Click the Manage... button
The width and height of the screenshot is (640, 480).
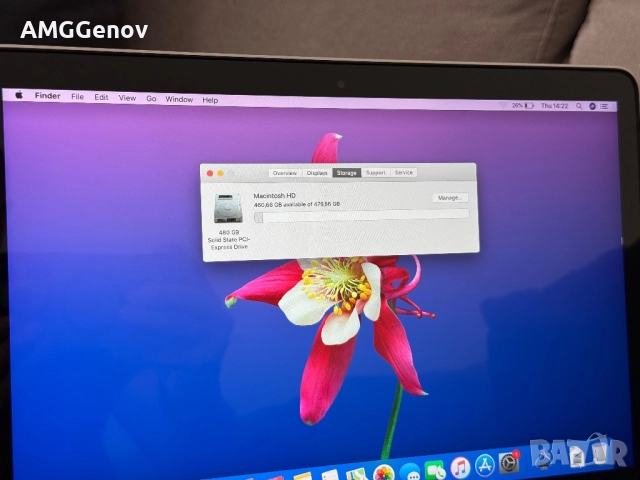(x=450, y=198)
